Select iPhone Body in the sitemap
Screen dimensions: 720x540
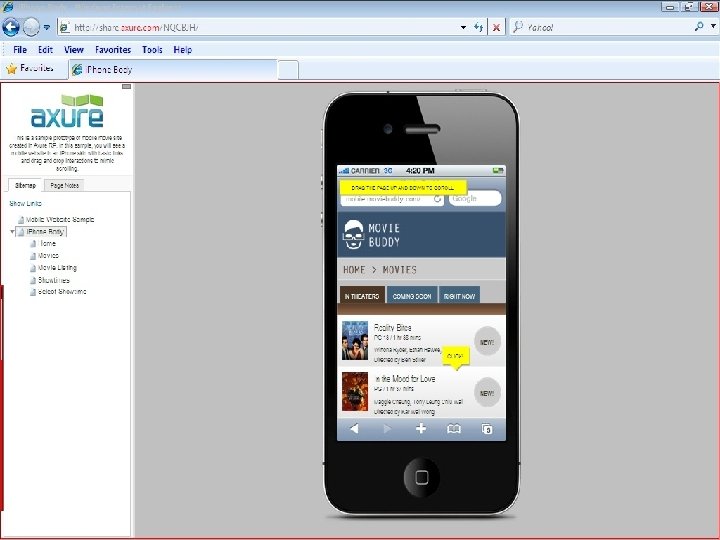coord(45,231)
